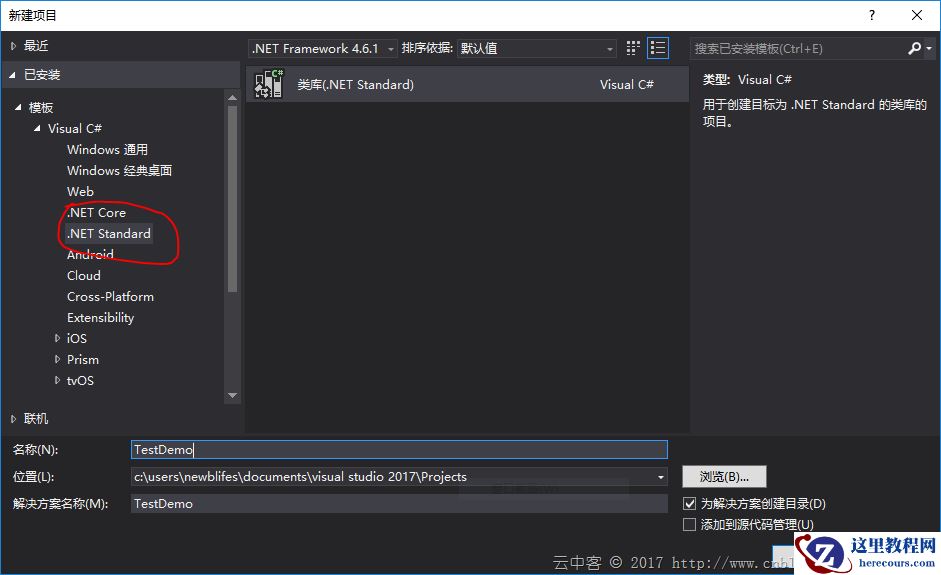The width and height of the screenshot is (941, 575).
Task: Select 类库(.NET Standard) template row
Action: pos(467,84)
